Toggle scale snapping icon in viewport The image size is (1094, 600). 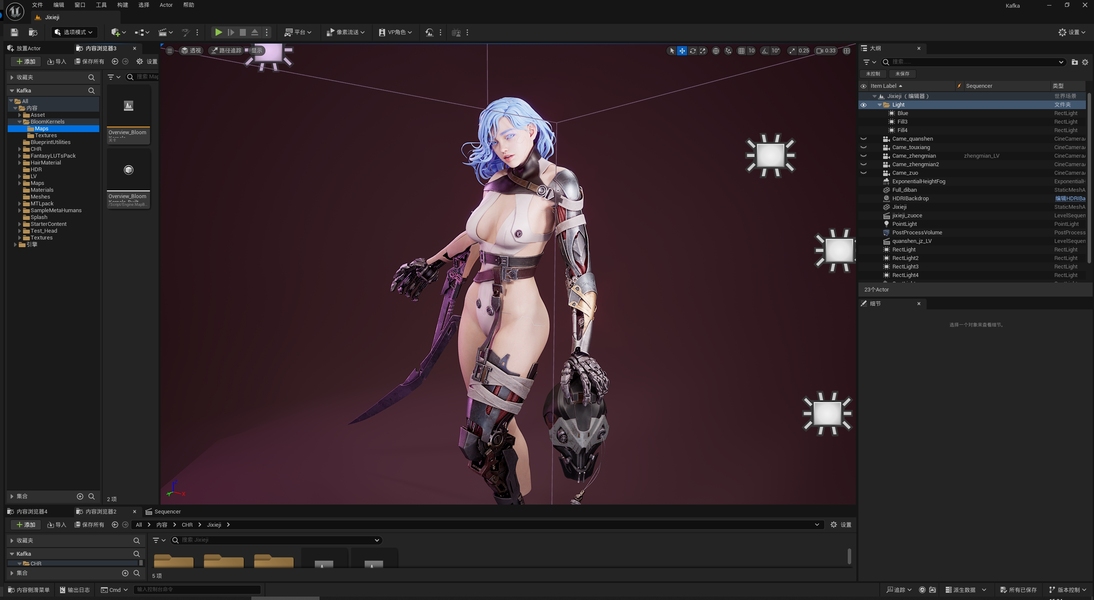click(x=792, y=50)
